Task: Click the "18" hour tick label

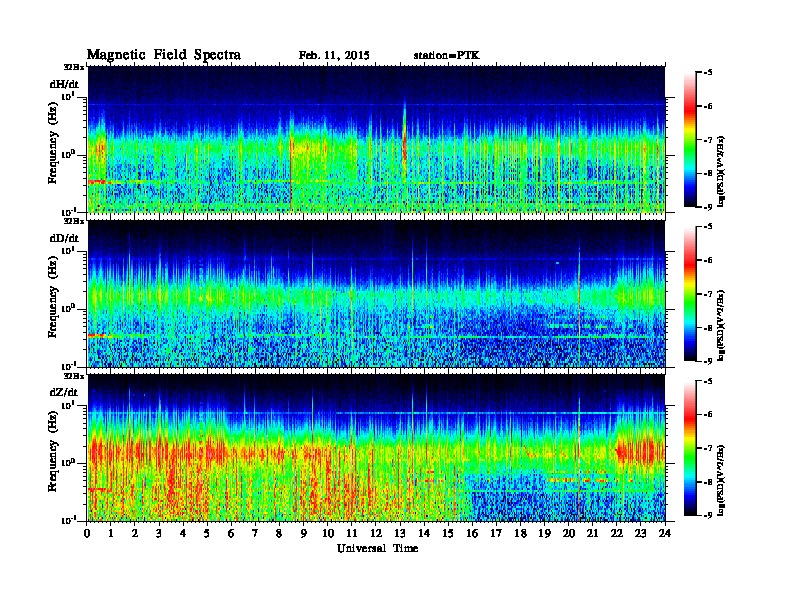Action: [x=520, y=533]
